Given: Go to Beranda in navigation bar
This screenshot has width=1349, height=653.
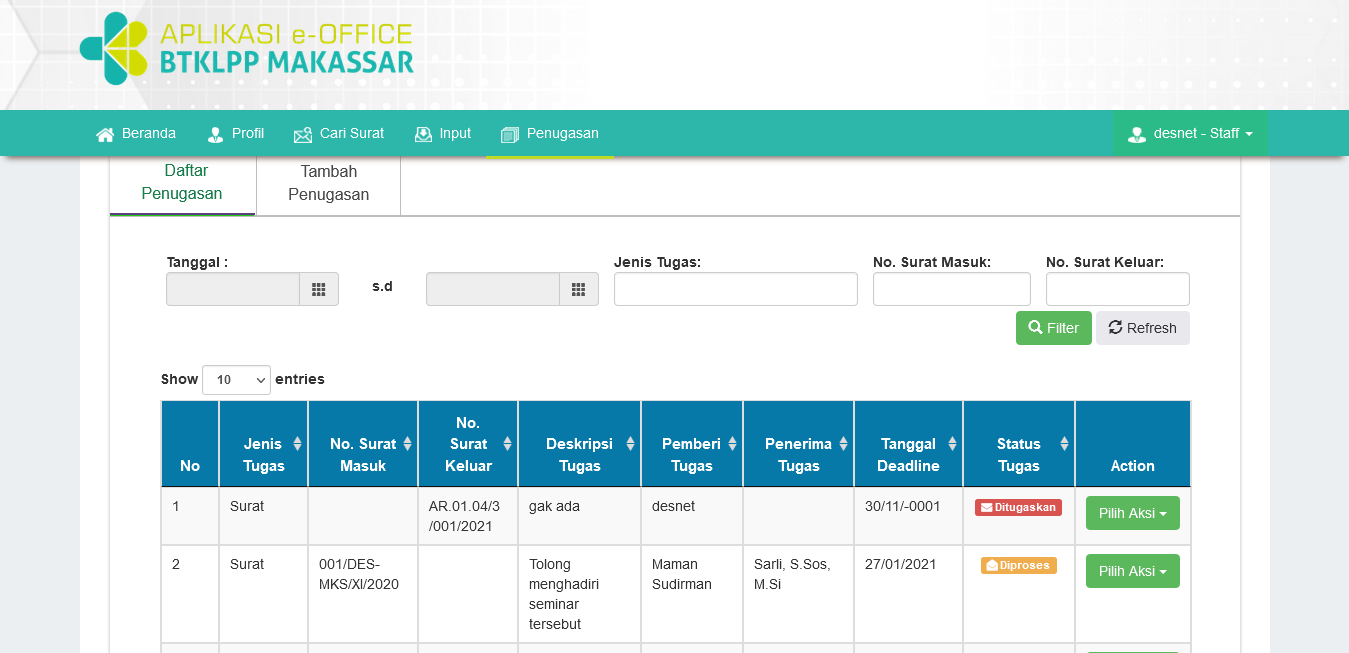Looking at the screenshot, I should point(136,134).
